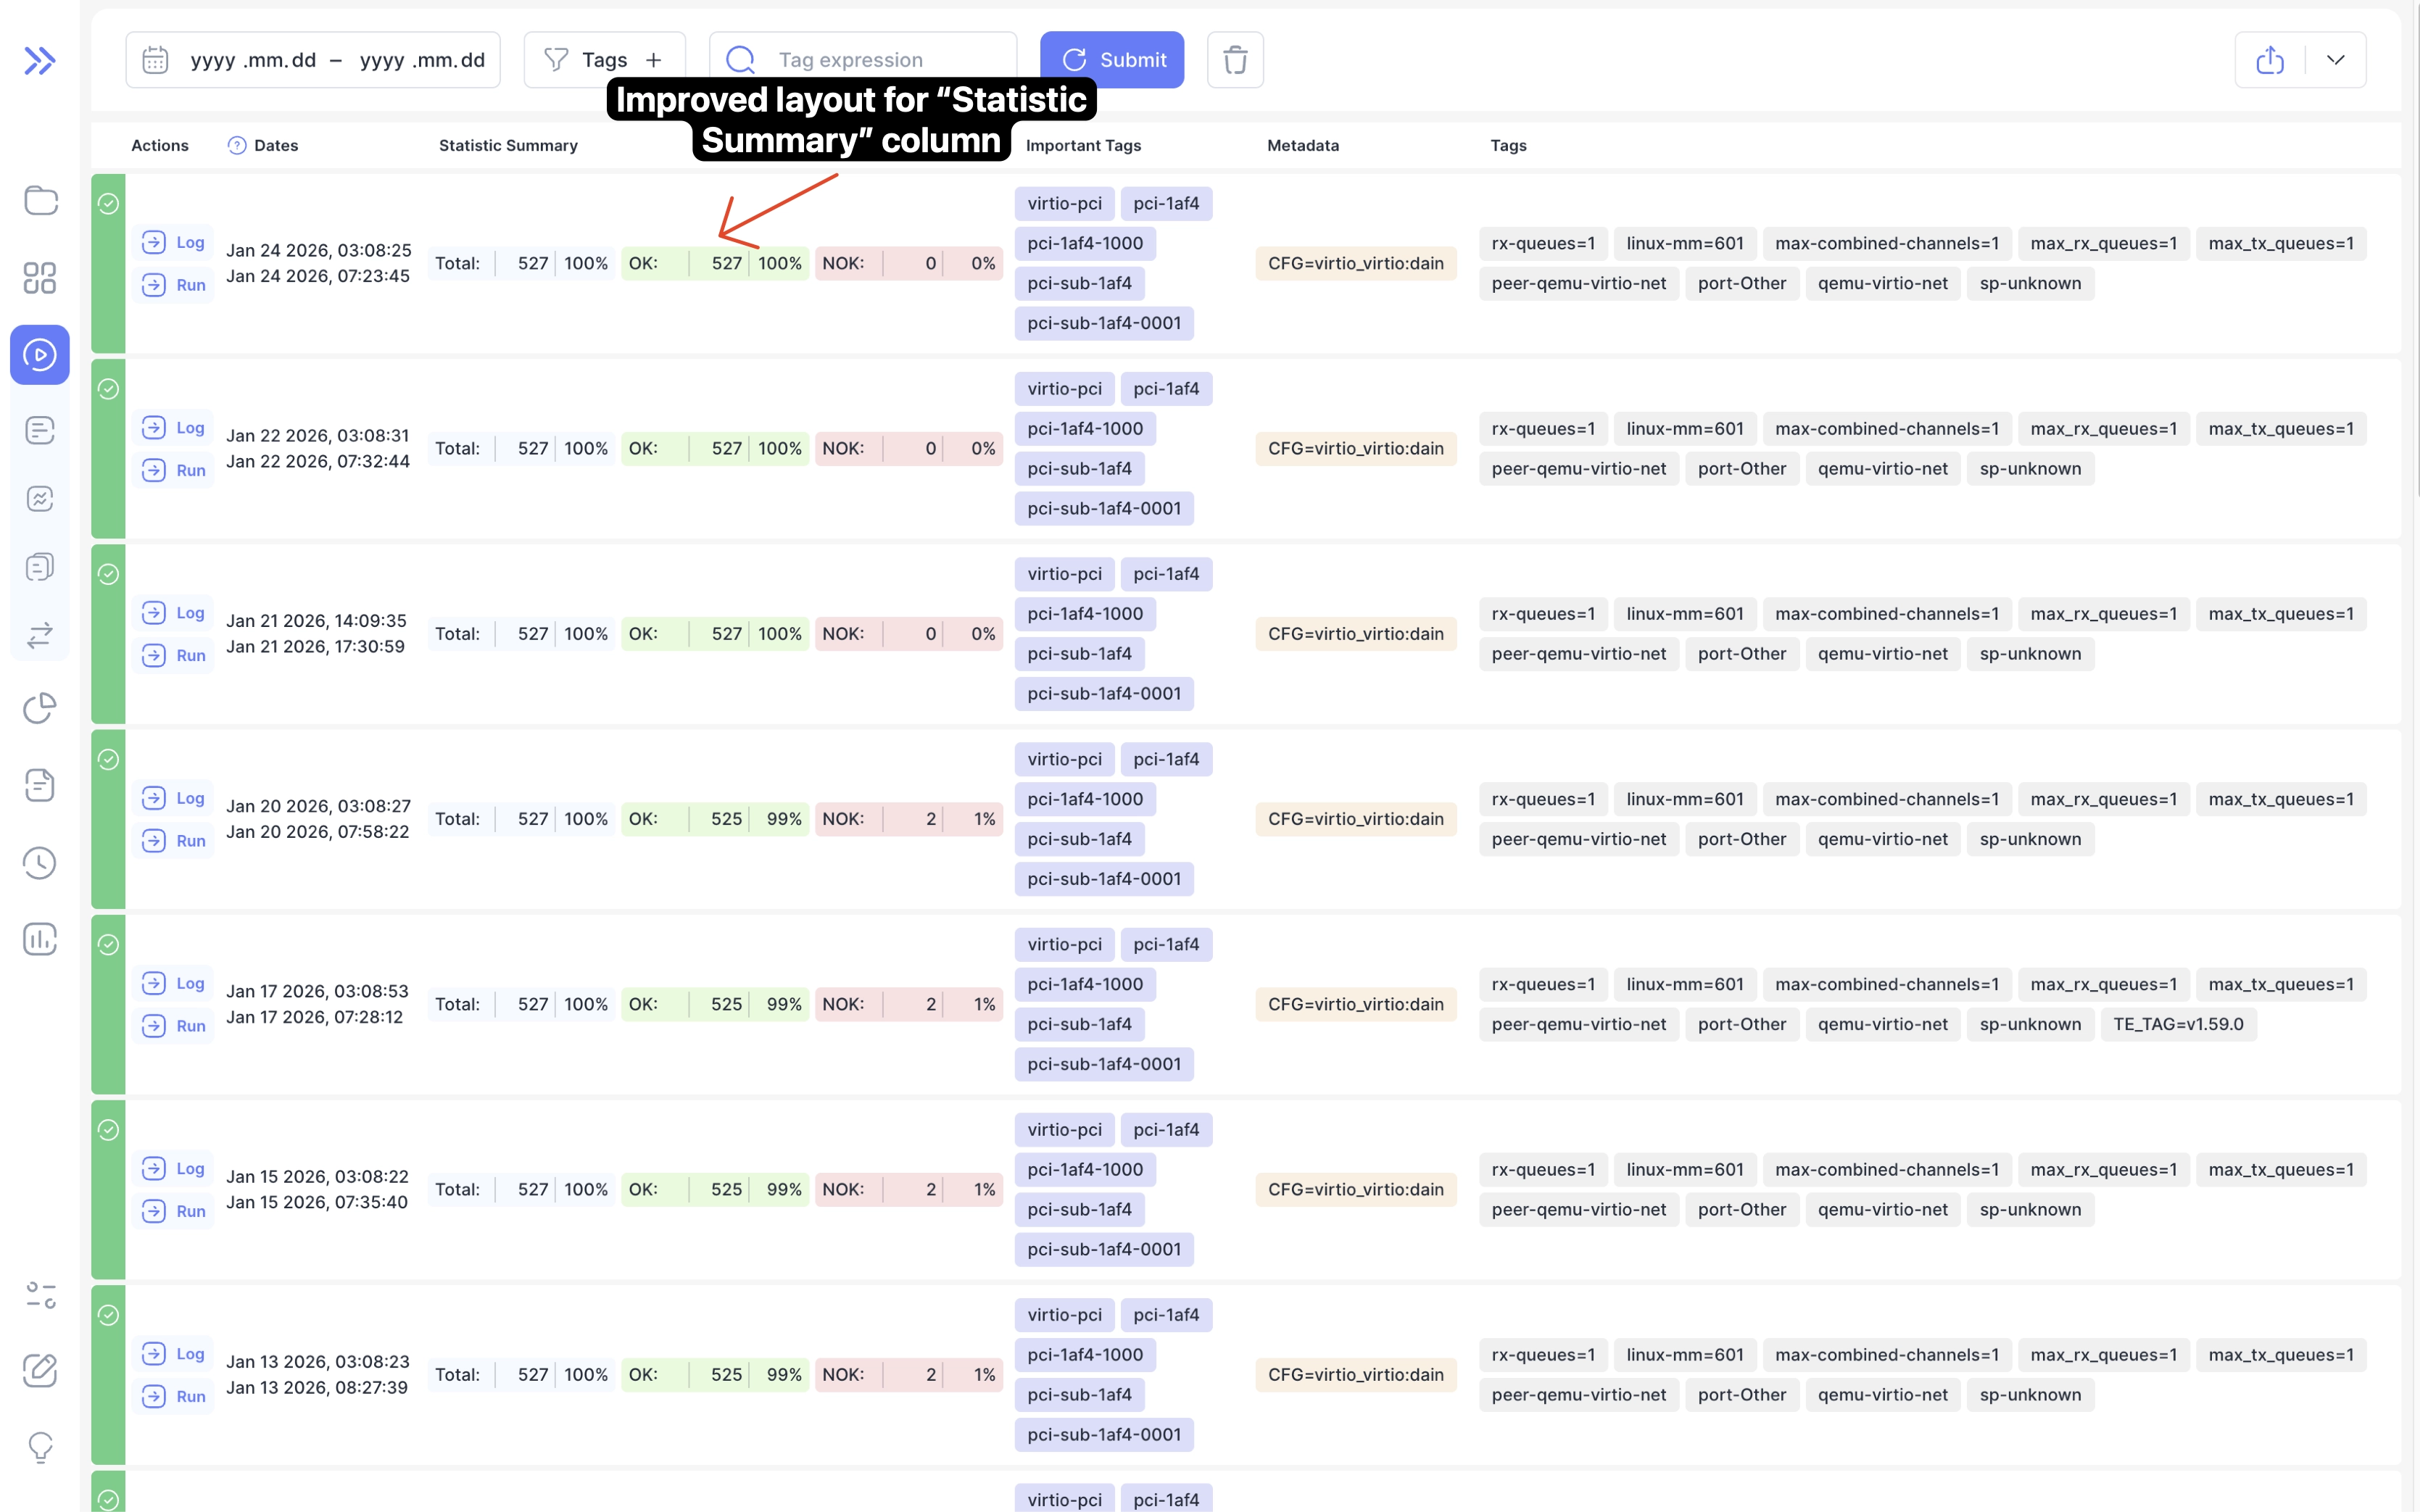This screenshot has height=1512, width=2420.
Task: Click the export share icon
Action: 2270,60
